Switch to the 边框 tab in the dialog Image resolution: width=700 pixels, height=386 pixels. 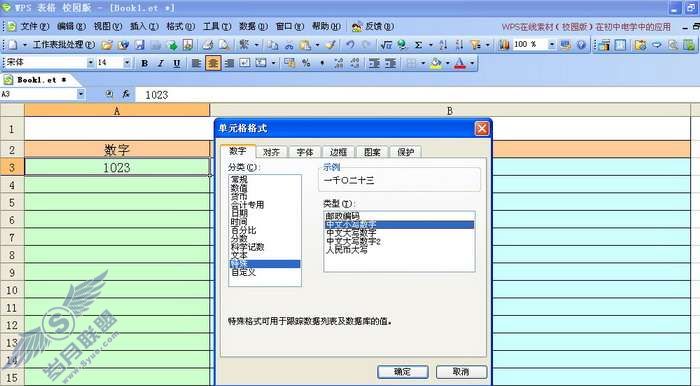pos(338,152)
